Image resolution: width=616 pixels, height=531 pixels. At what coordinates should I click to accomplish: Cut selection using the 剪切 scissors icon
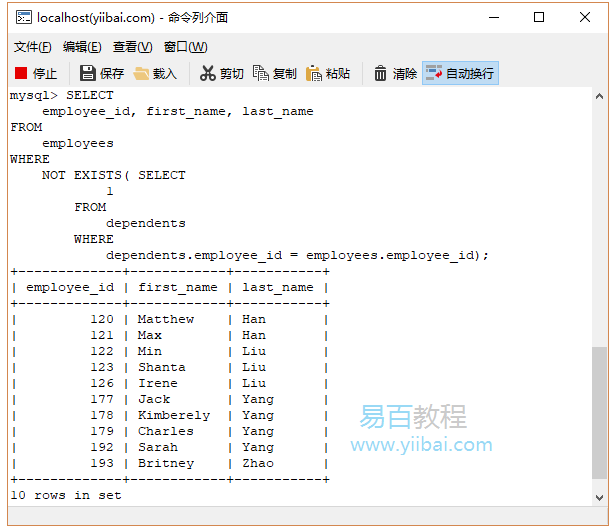(x=208, y=73)
